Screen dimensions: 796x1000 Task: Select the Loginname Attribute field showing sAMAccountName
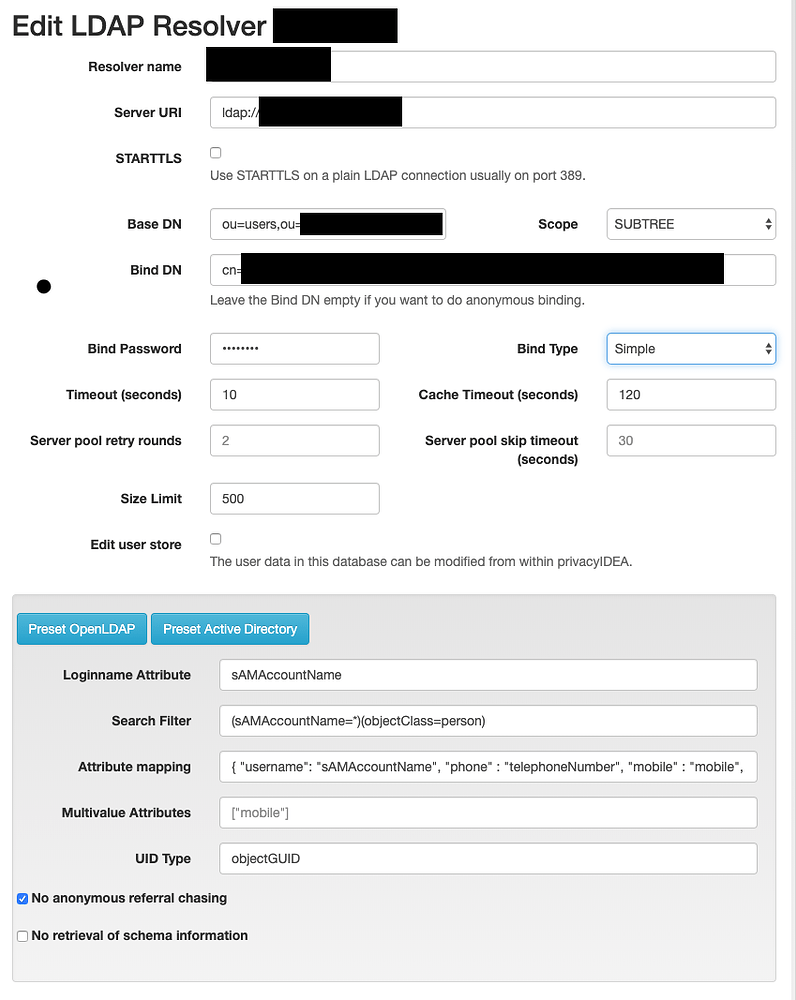point(488,674)
